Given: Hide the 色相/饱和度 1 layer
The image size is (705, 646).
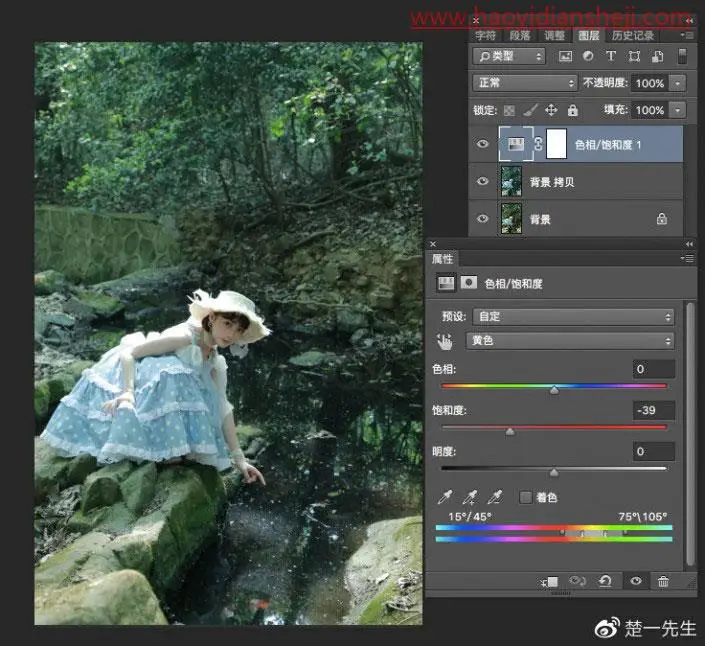Looking at the screenshot, I should tap(482, 144).
